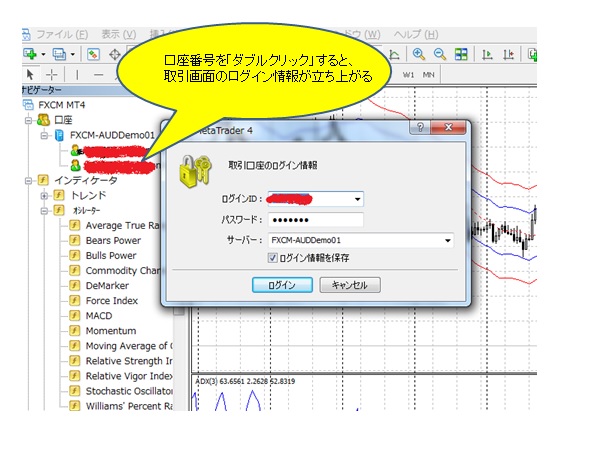Click the application icon left of ファイル menu

click(x=26, y=35)
